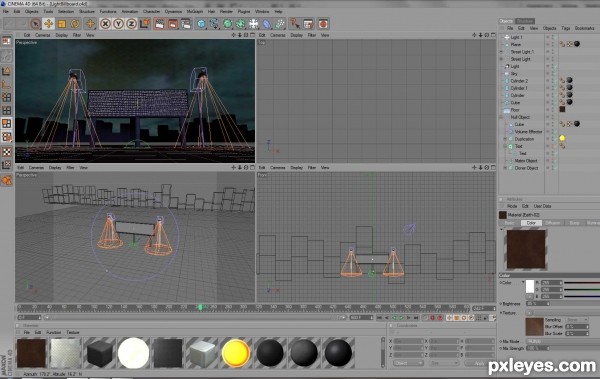
Task: Open the deformer objects toolbar icon
Action: [267, 24]
